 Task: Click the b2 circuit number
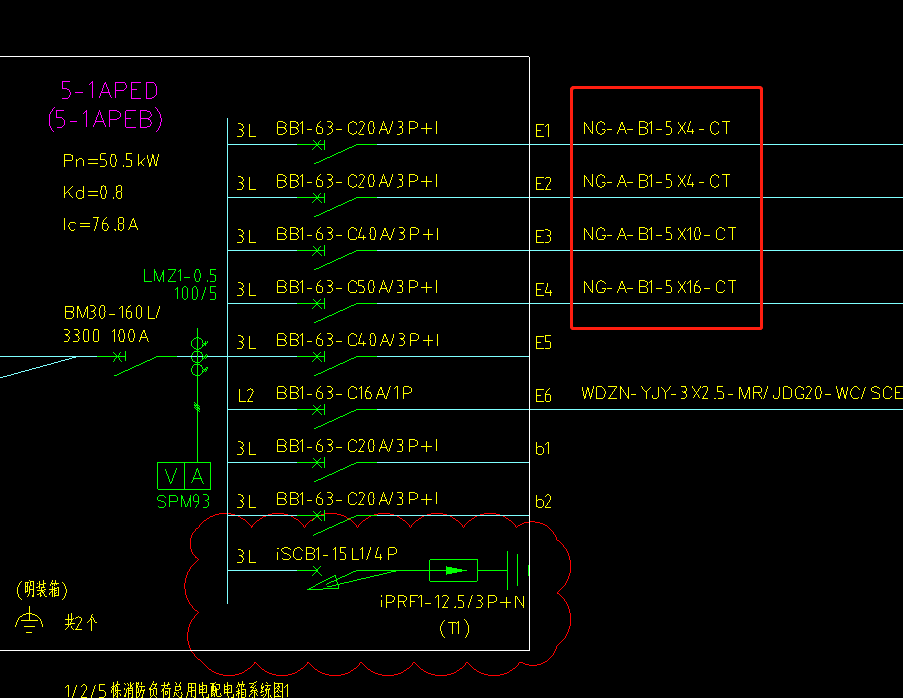pyautogui.click(x=543, y=502)
